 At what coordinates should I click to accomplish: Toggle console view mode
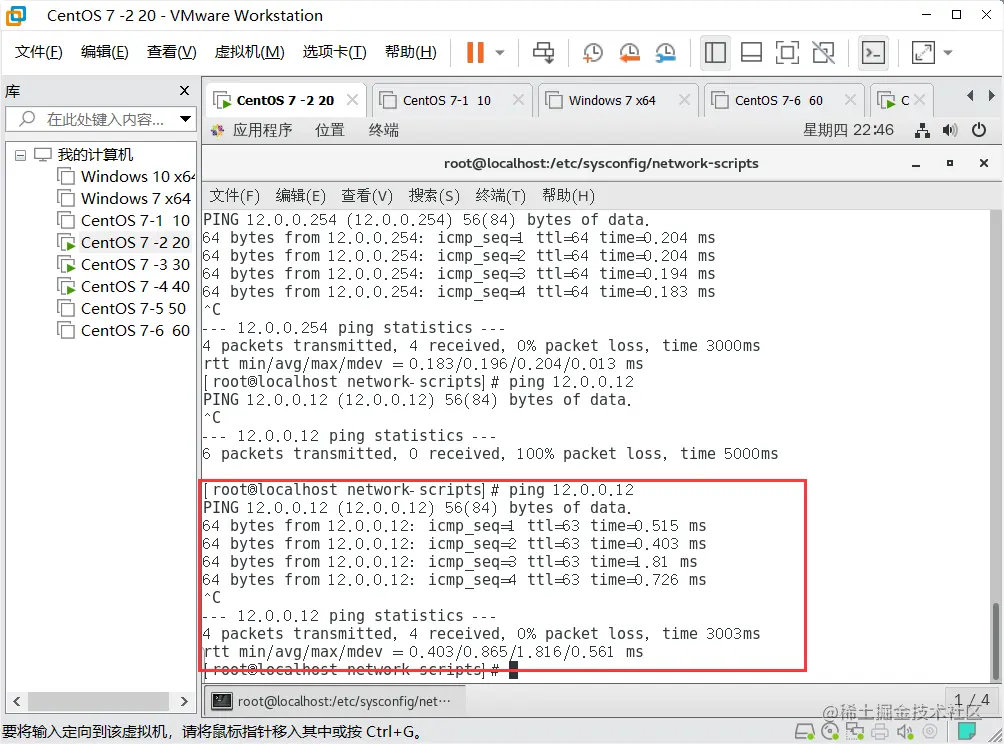[873, 53]
